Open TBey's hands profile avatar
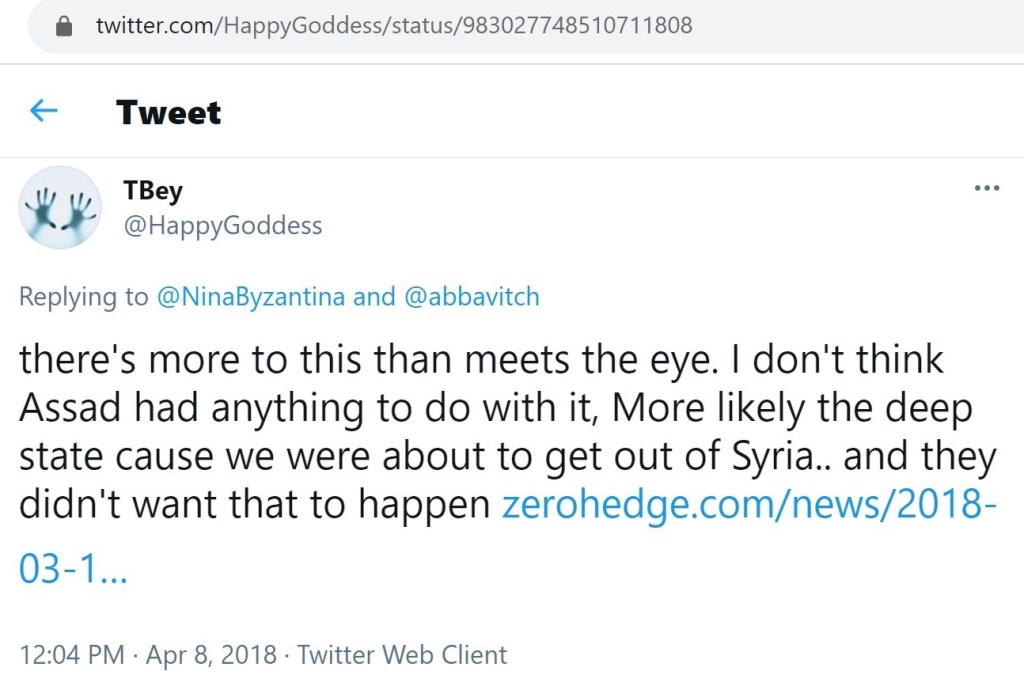The width and height of the screenshot is (1024, 686). click(x=60, y=207)
